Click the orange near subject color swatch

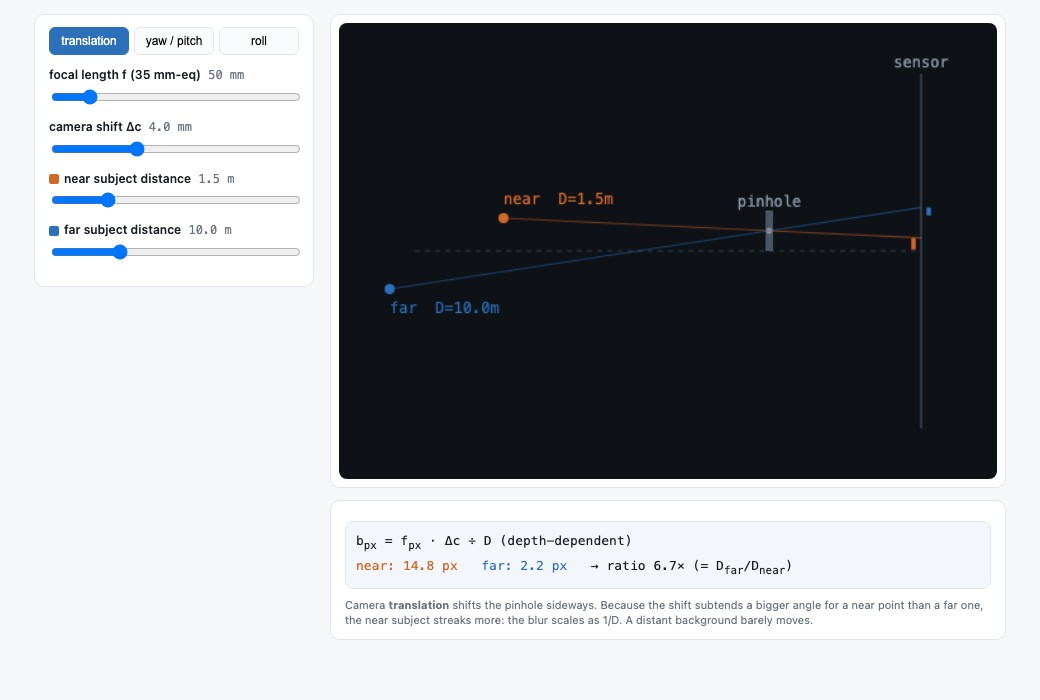[x=54, y=179]
